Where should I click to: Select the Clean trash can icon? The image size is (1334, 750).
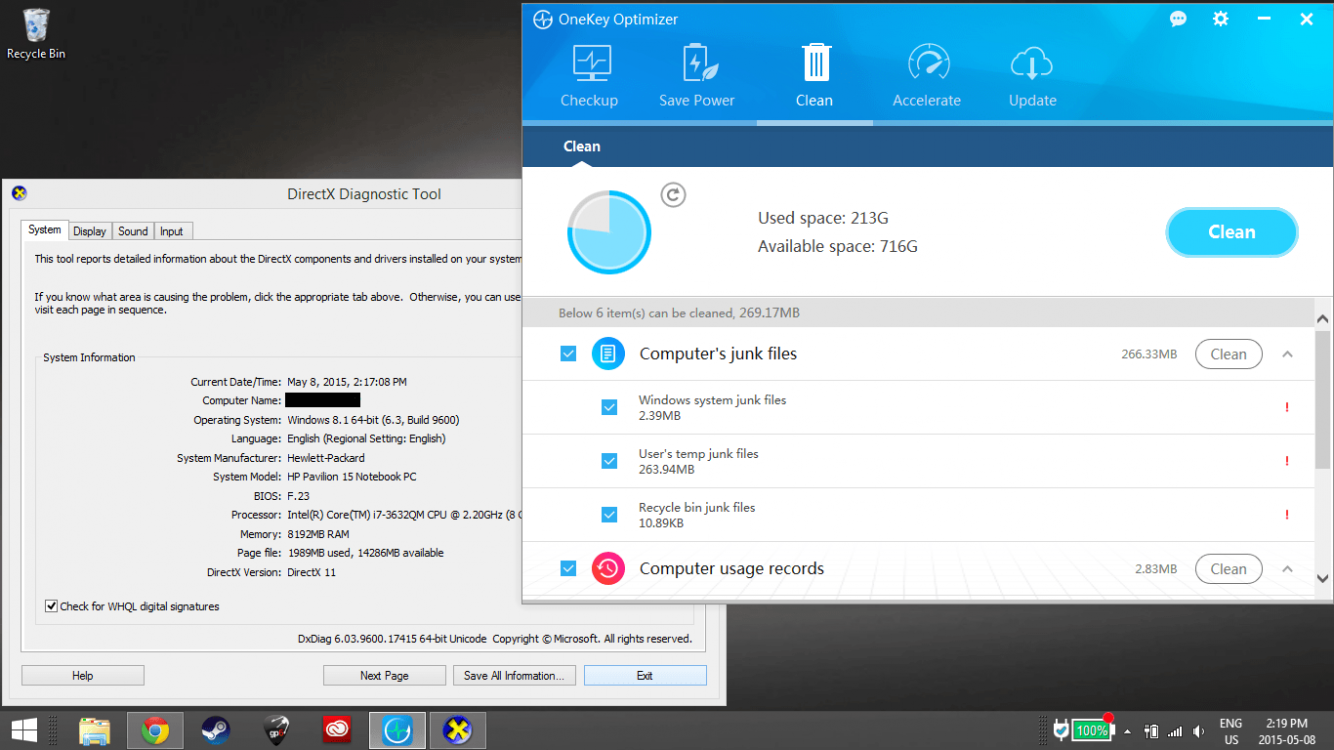(815, 62)
